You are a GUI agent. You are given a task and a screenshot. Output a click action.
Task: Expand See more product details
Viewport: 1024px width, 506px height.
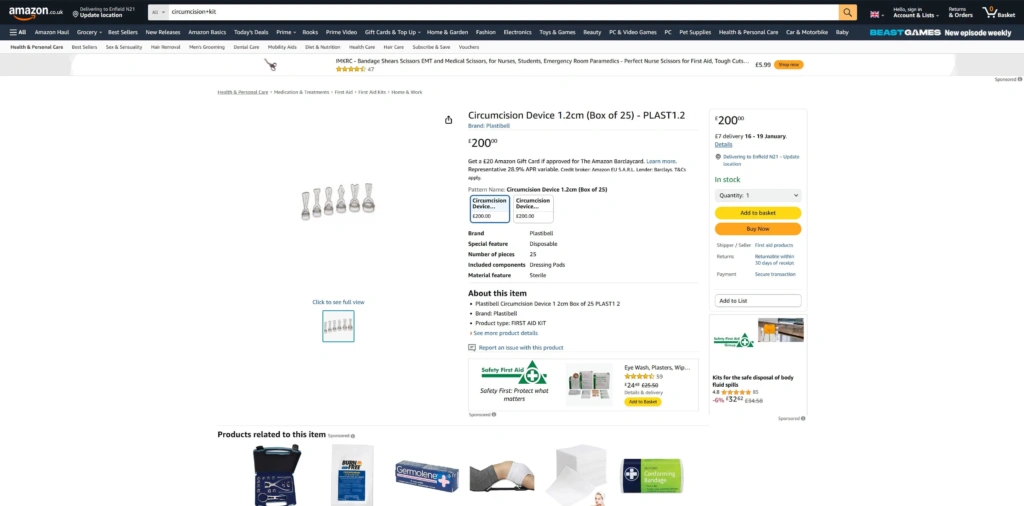(504, 333)
